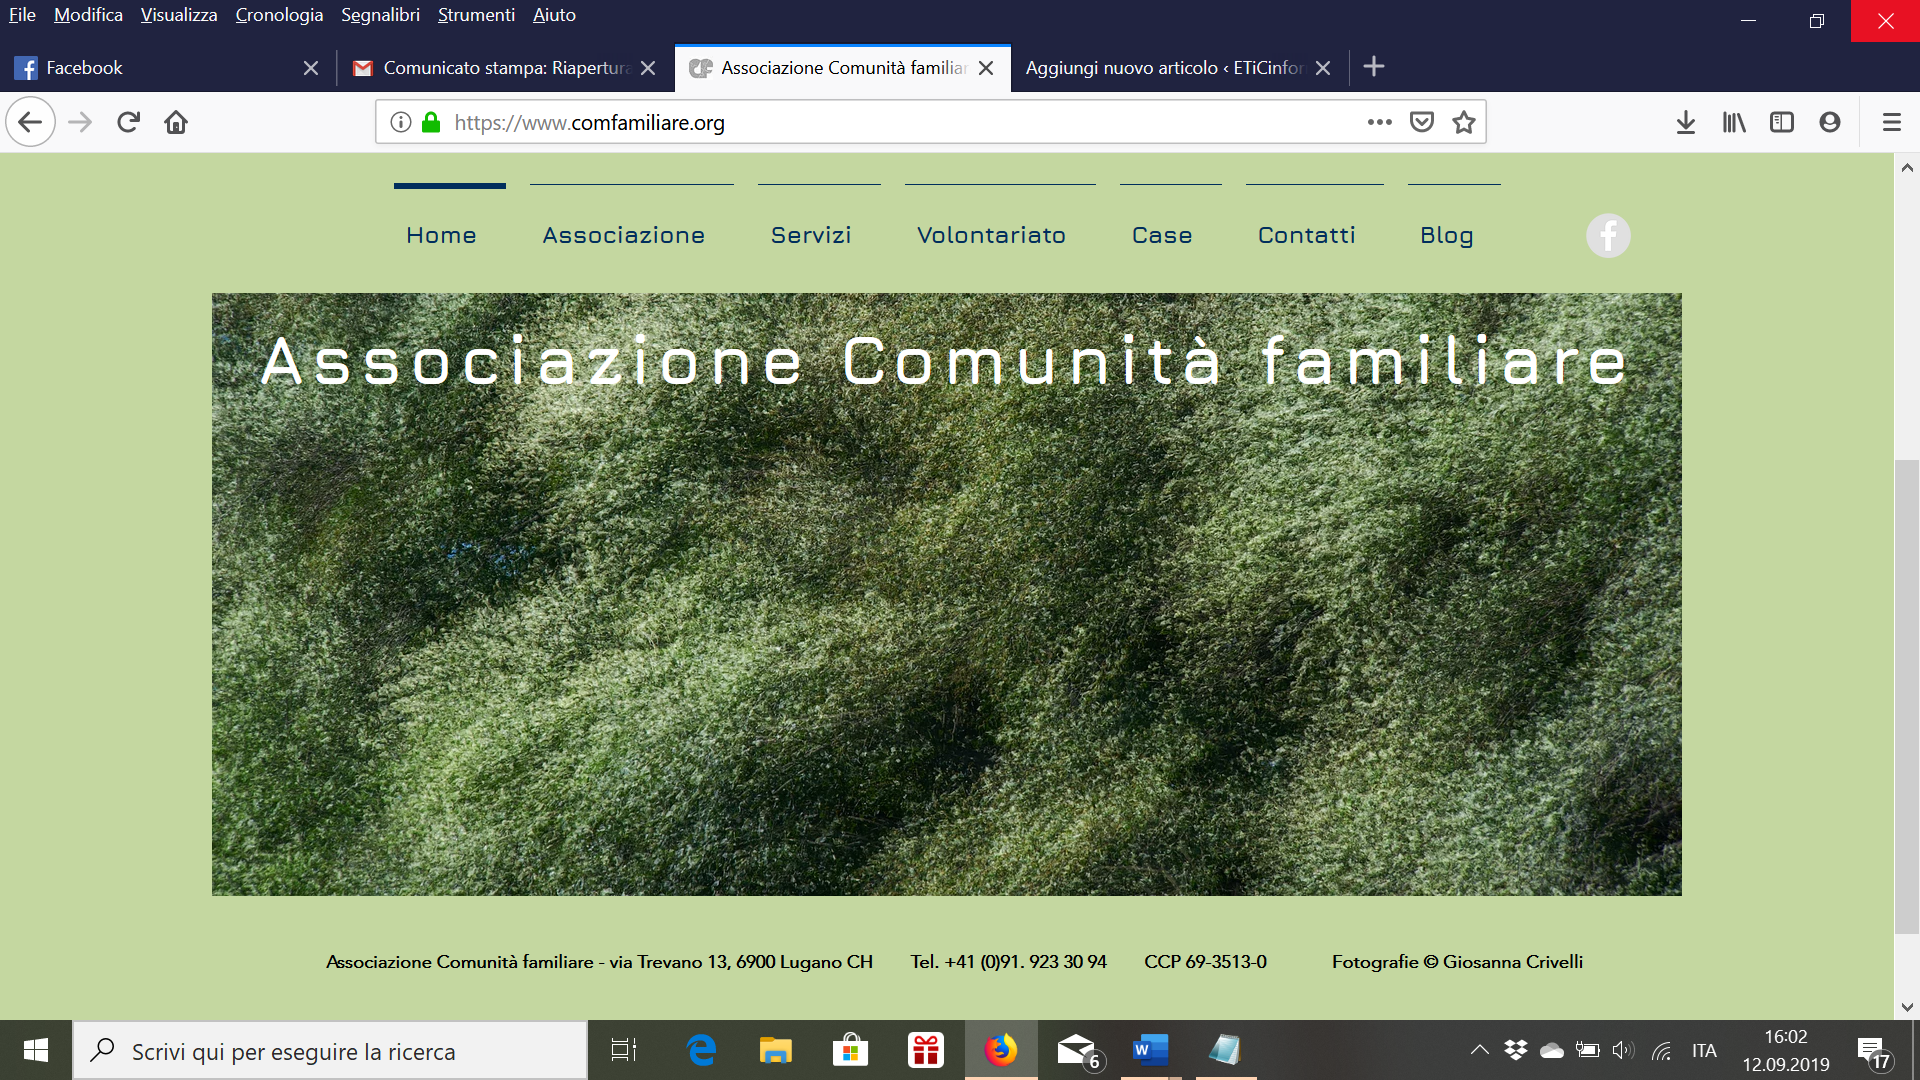
Task: Click the Tel. +41 (0)91. 923 30 94 text
Action: [1008, 962]
